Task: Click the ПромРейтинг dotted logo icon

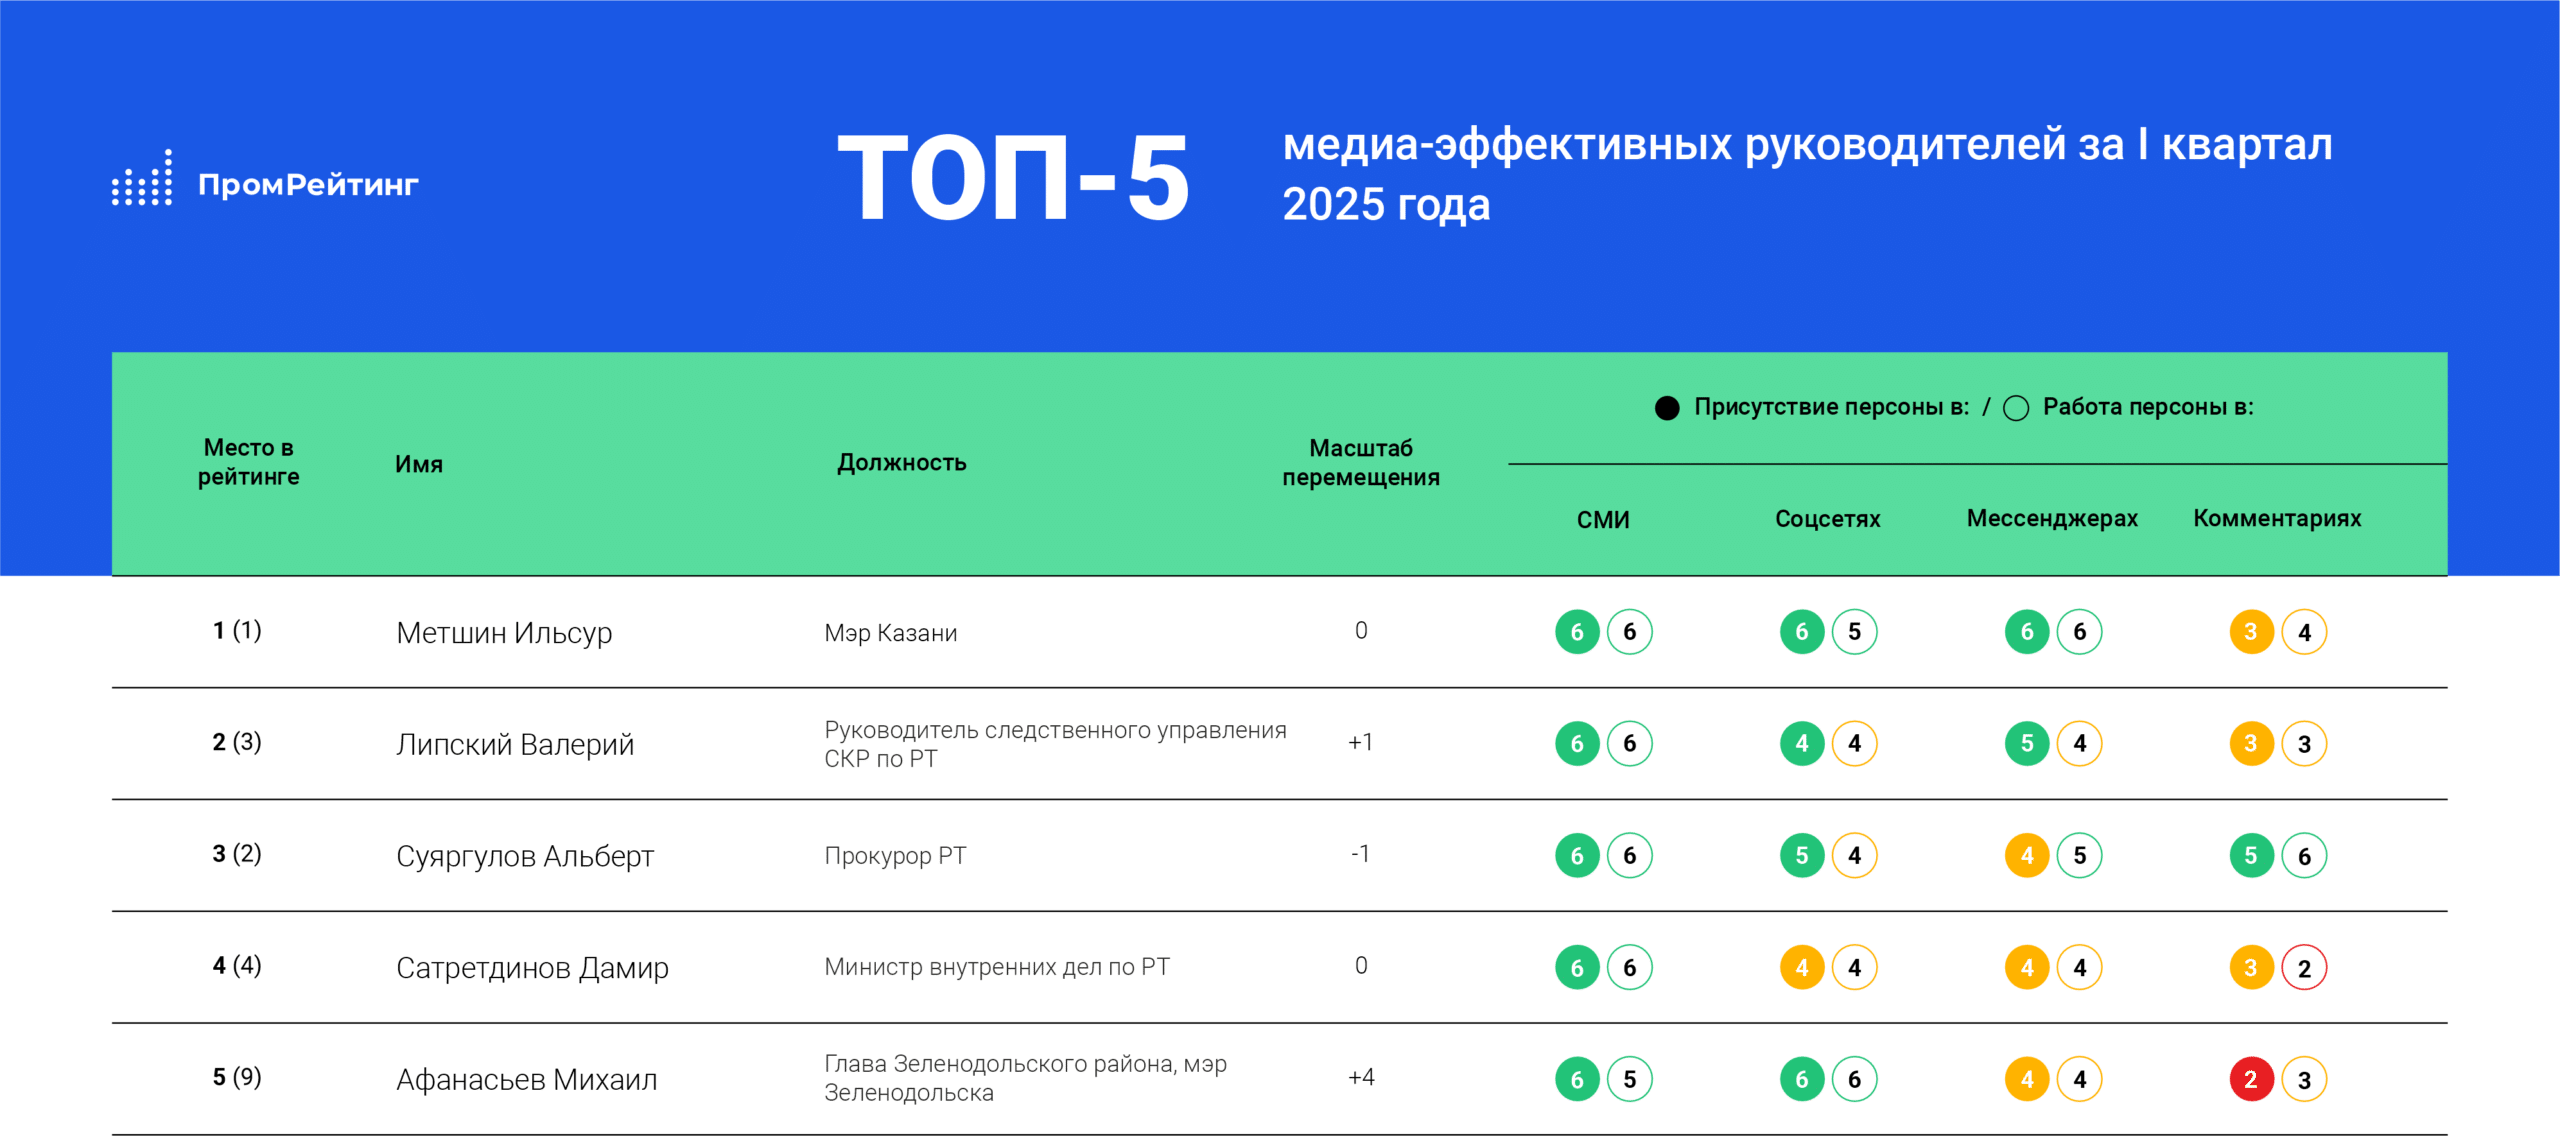Action: pos(142,180)
